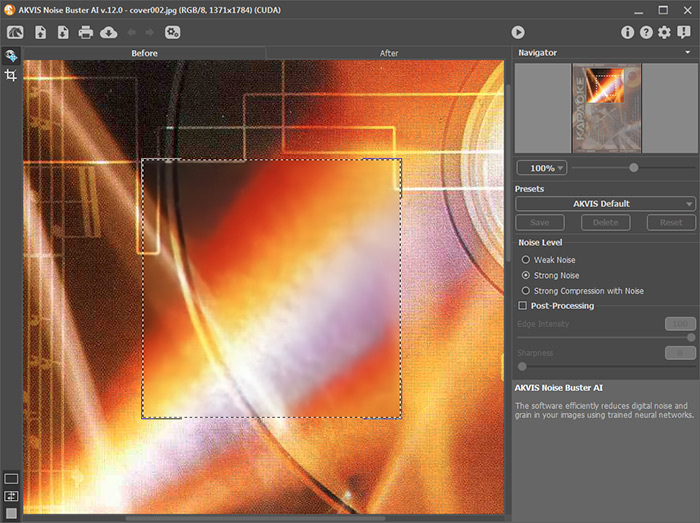The height and width of the screenshot is (523, 700).
Task: Switch to the Before tab
Action: pos(144,53)
